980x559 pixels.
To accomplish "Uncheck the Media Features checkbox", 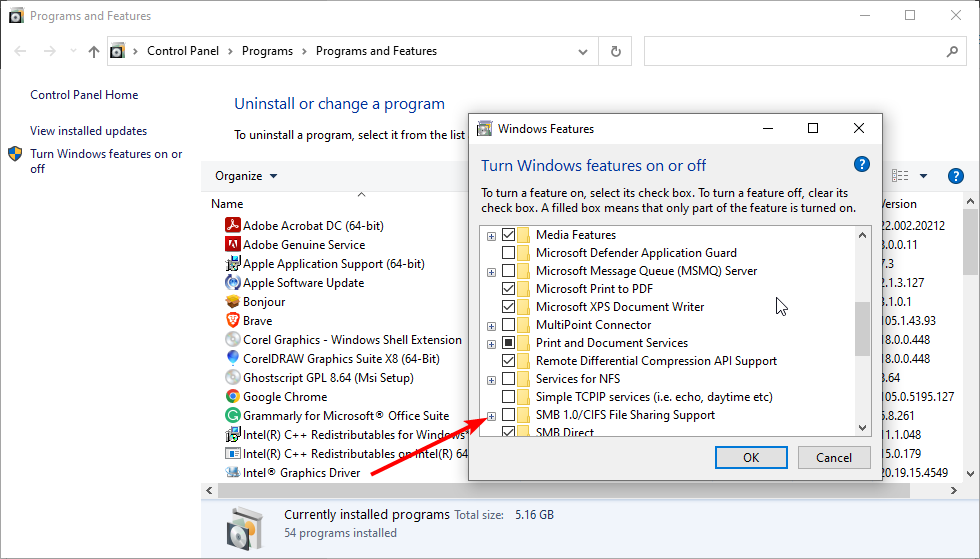I will click(508, 235).
